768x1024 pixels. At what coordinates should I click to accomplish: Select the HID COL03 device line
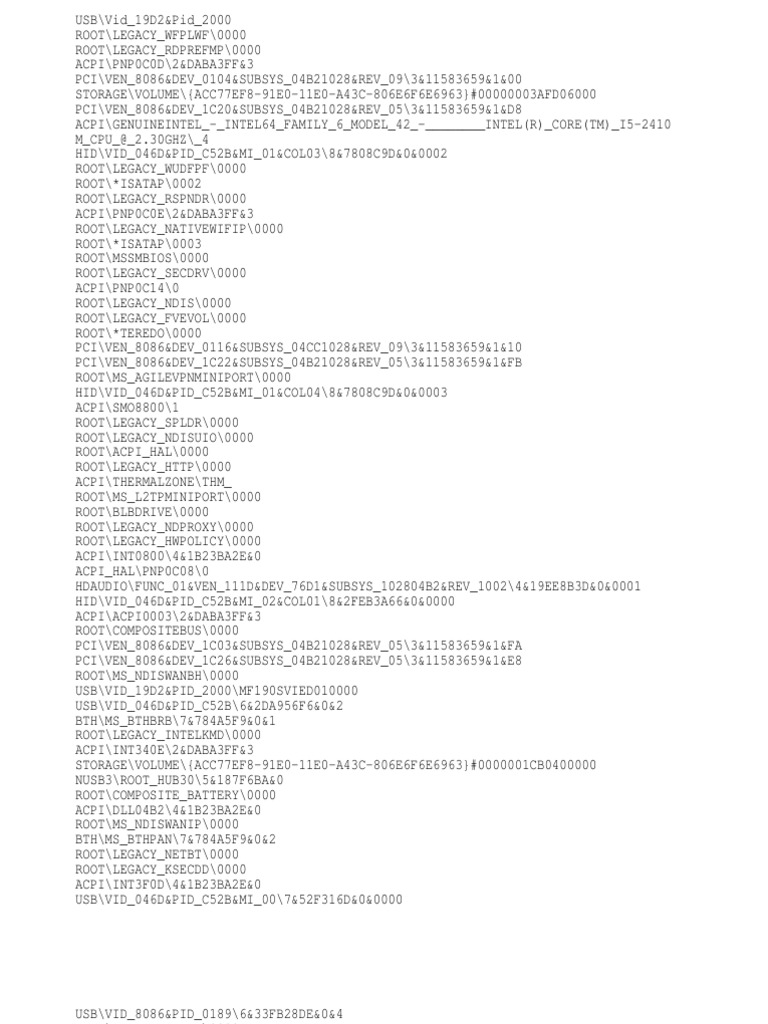(261, 154)
